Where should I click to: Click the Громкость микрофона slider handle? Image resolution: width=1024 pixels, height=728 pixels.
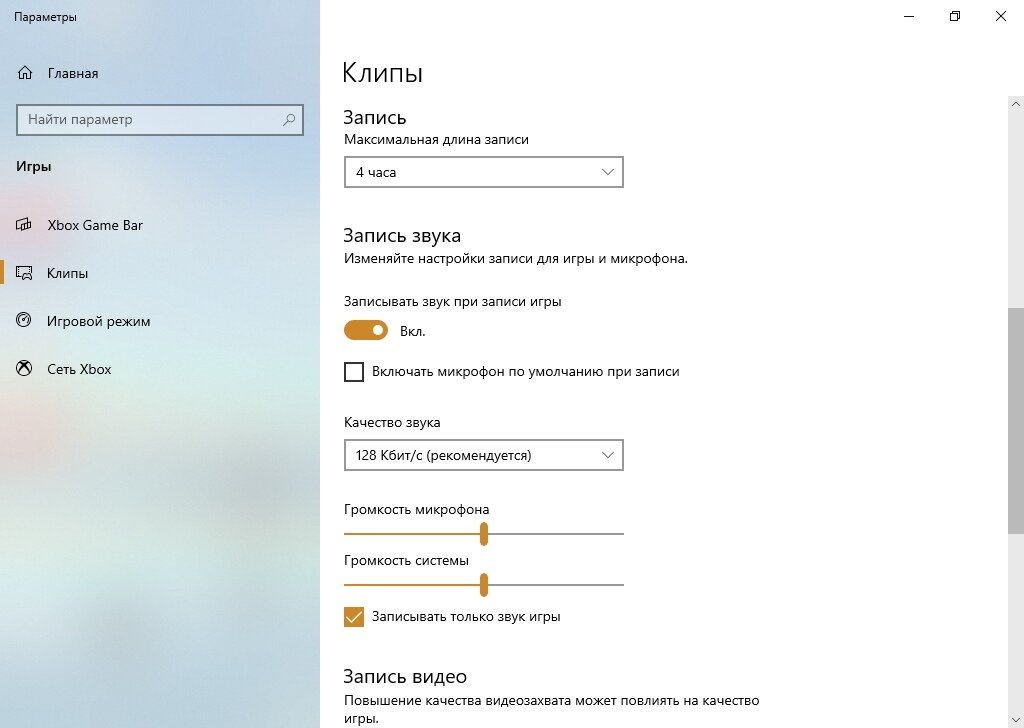click(x=484, y=533)
